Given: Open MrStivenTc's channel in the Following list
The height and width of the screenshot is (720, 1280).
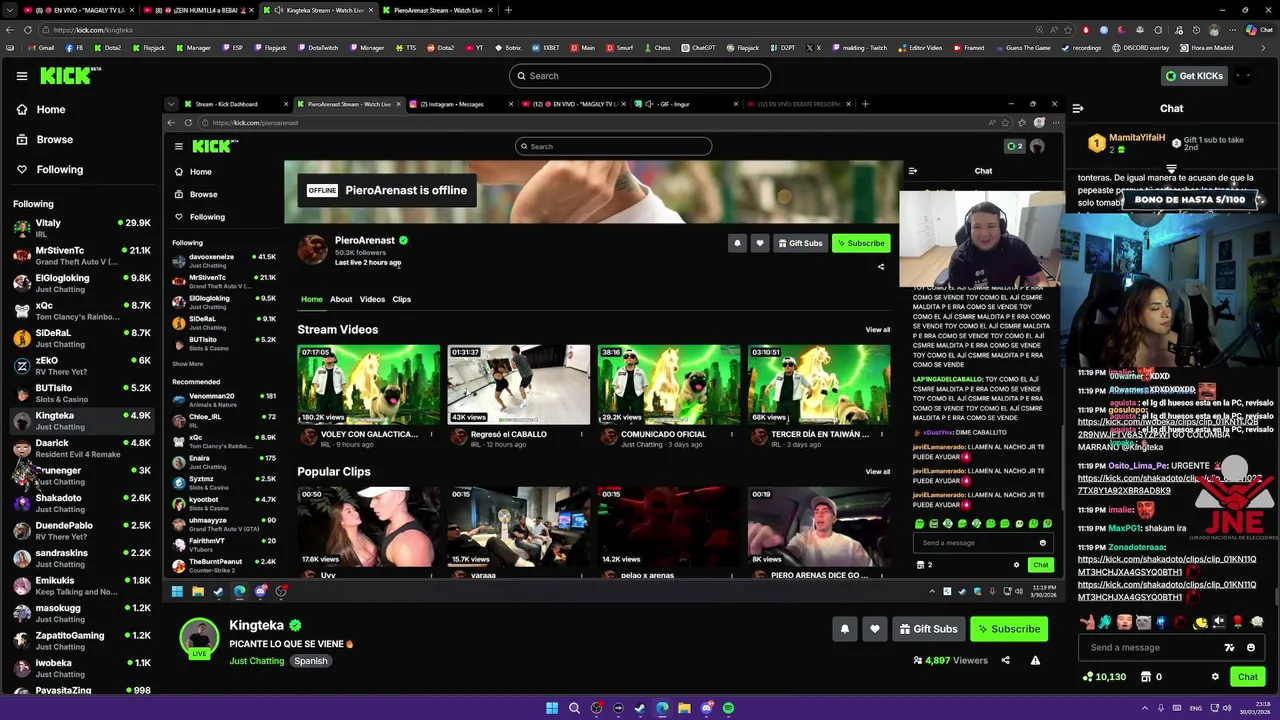Looking at the screenshot, I should coord(82,256).
